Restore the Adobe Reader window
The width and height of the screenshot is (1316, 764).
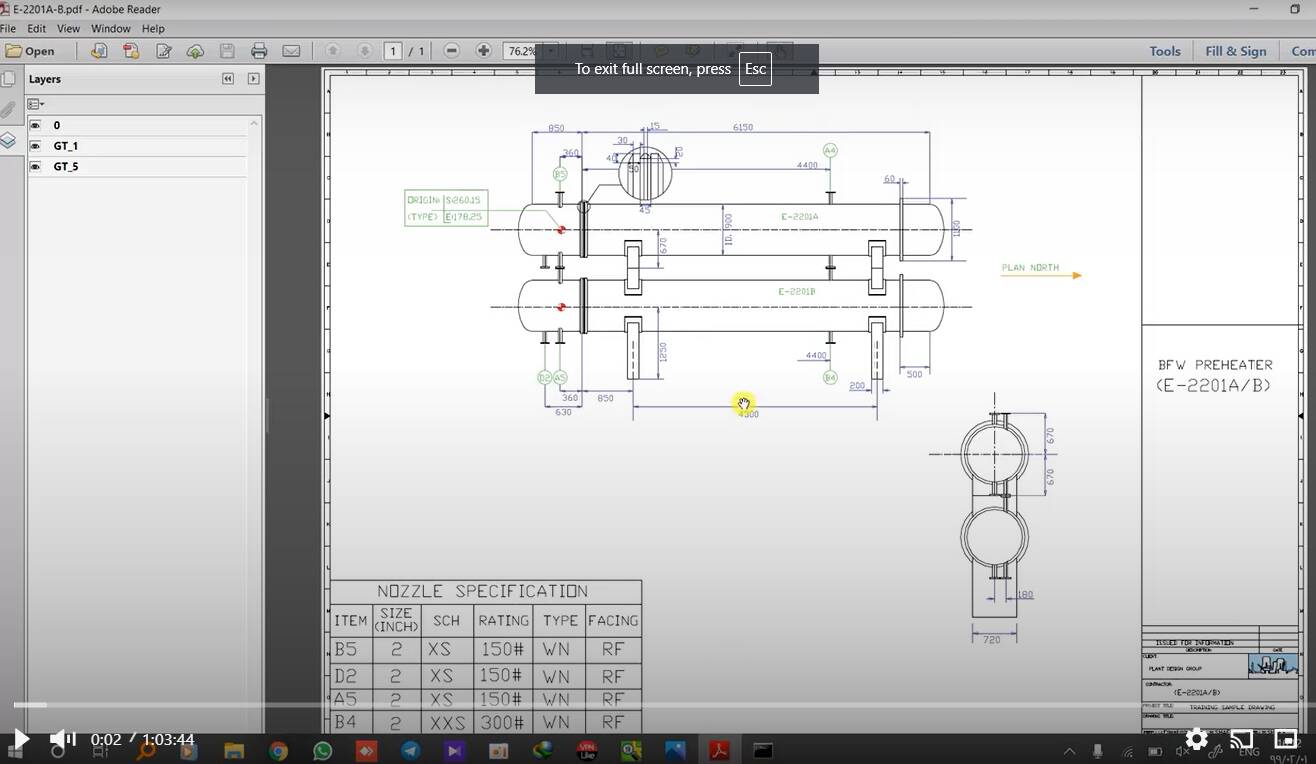(x=1296, y=9)
